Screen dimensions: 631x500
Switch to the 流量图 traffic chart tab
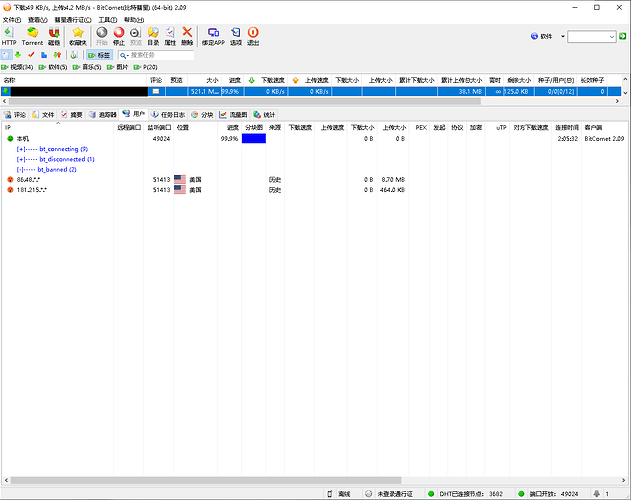(236, 115)
